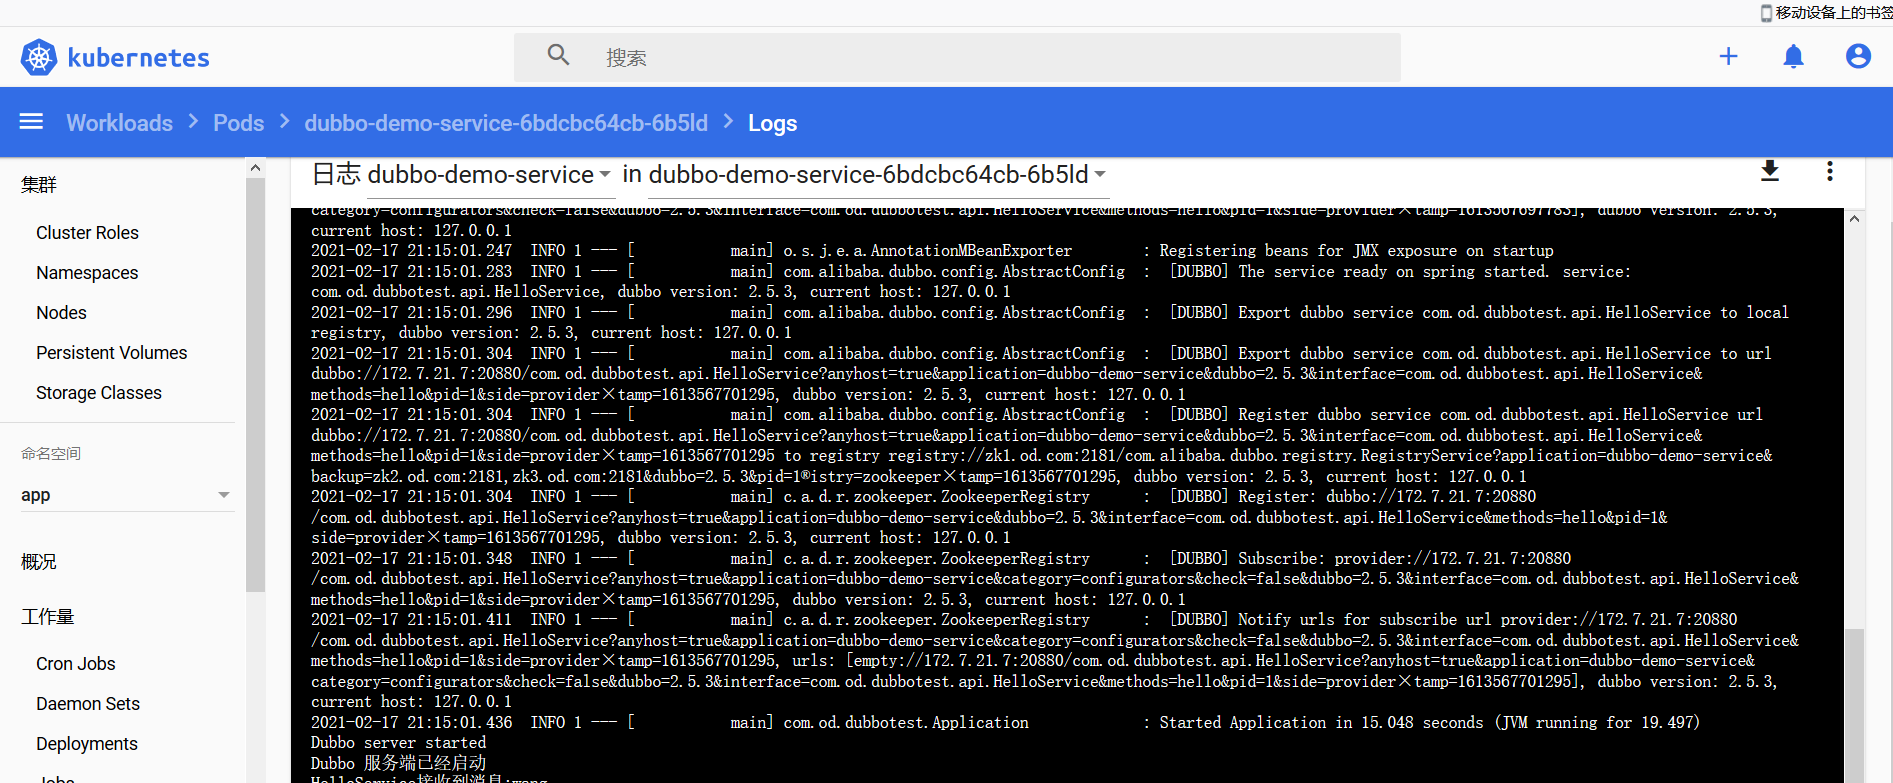
Task: Click the Kubernetes logo icon
Action: click(x=39, y=57)
